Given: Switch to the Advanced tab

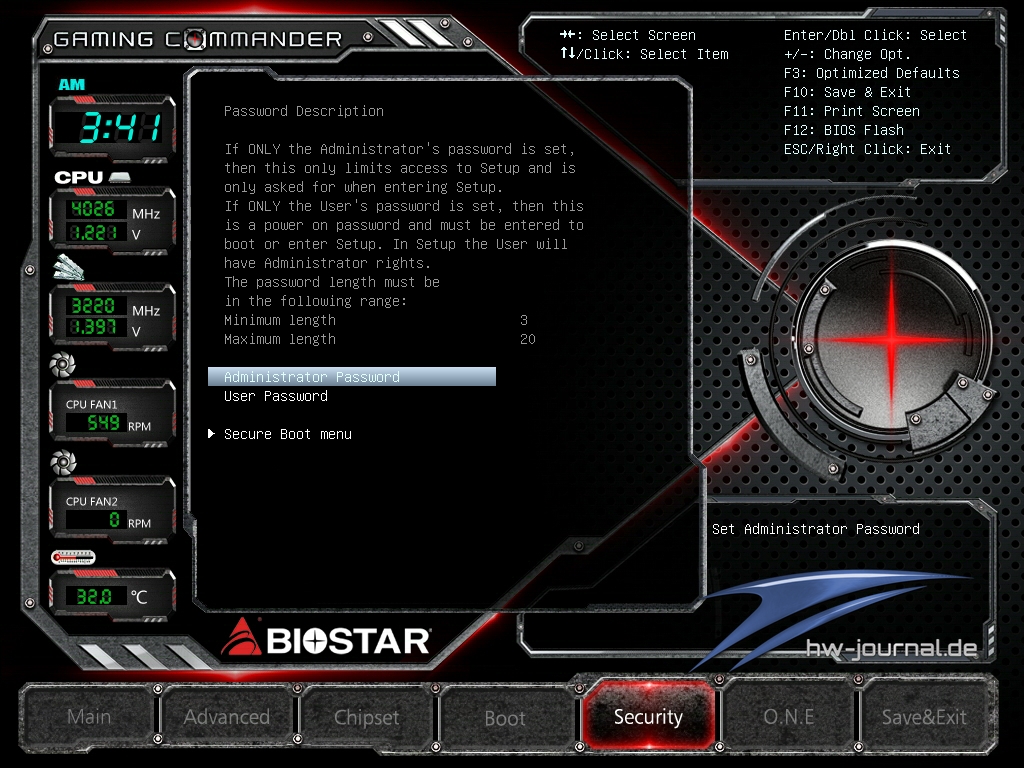Looking at the screenshot, I should [x=227, y=716].
